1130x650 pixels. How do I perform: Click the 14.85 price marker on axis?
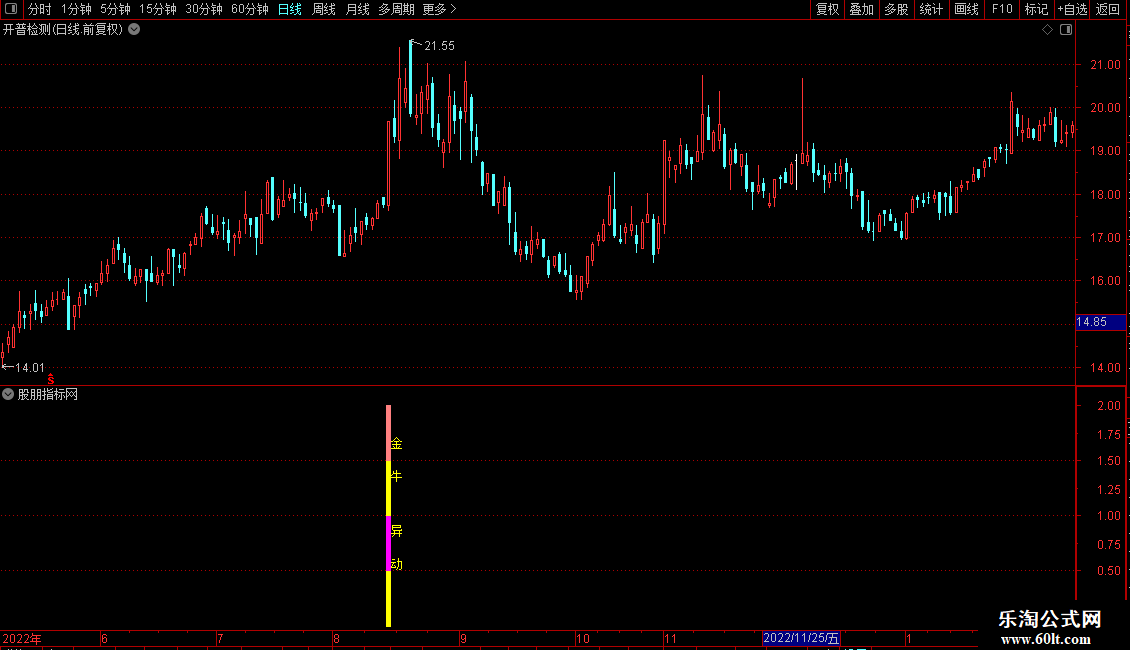click(1100, 322)
